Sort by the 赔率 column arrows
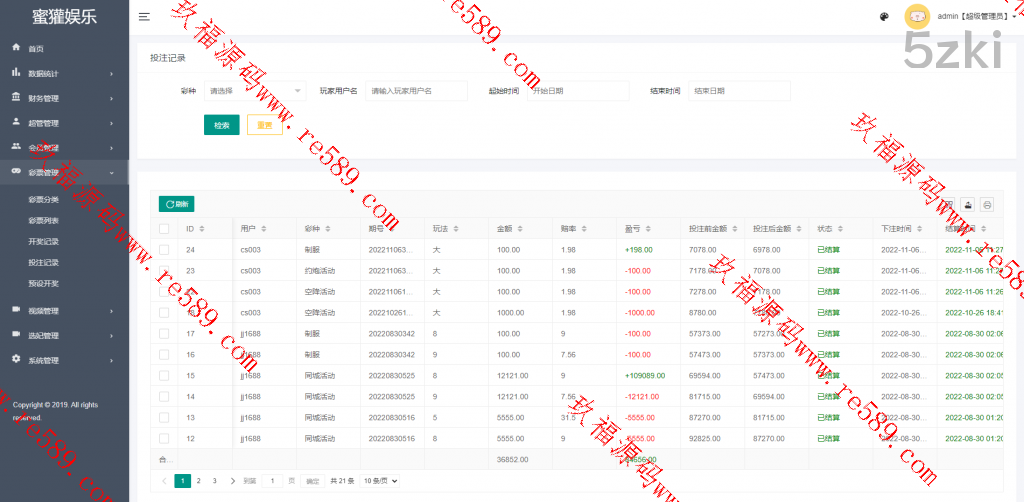Screen dimensions: 1024x502 point(584,229)
